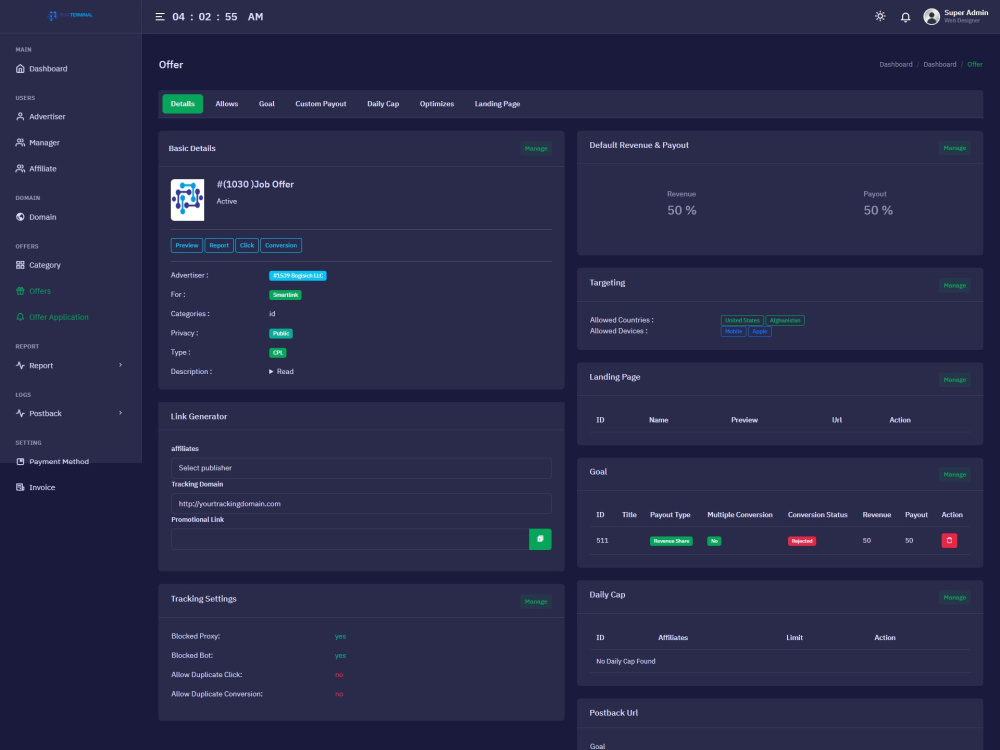Click the offer Report button
Screen dimensions: 1000x750
219,246
